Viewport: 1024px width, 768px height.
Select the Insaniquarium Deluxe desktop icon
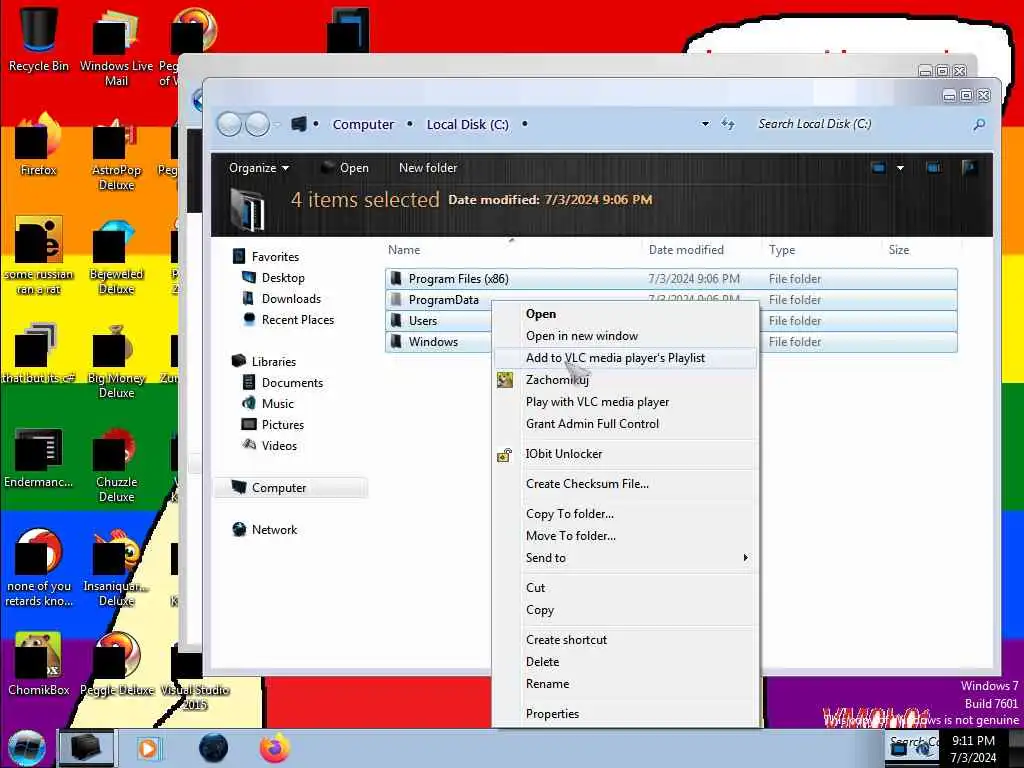tap(116, 569)
